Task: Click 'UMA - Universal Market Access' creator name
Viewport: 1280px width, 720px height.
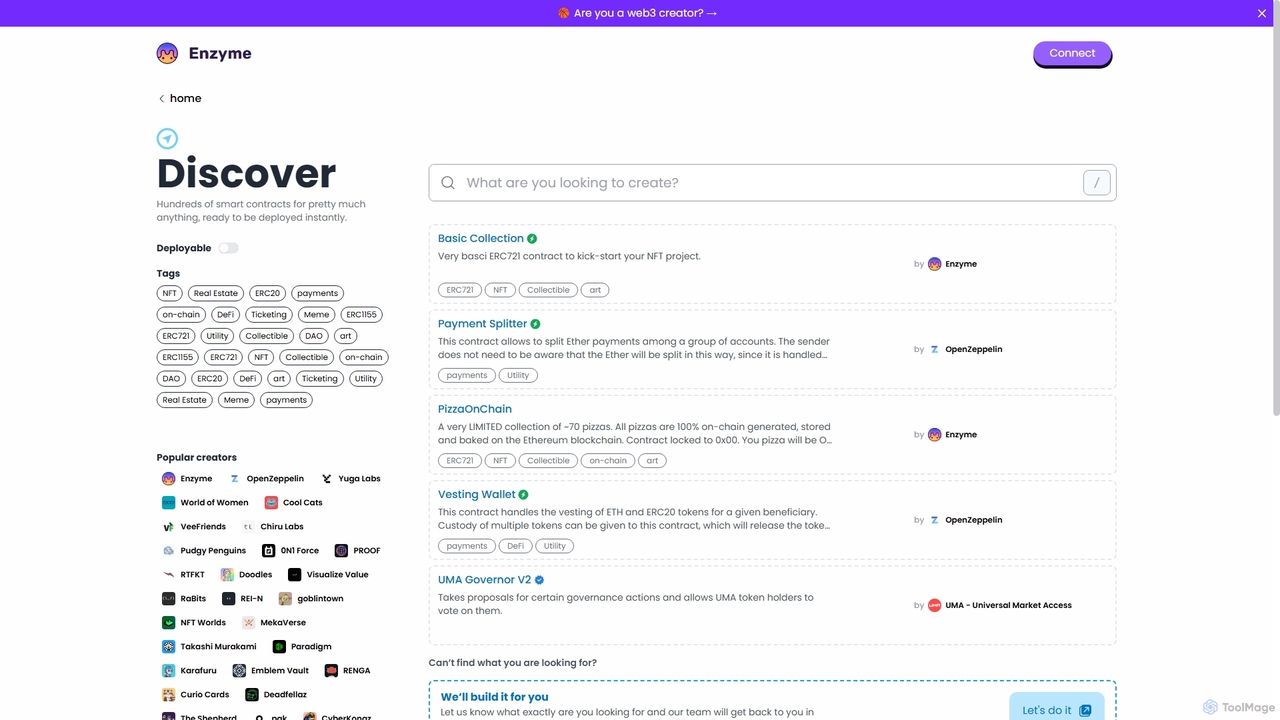Action: pyautogui.click(x=1008, y=605)
